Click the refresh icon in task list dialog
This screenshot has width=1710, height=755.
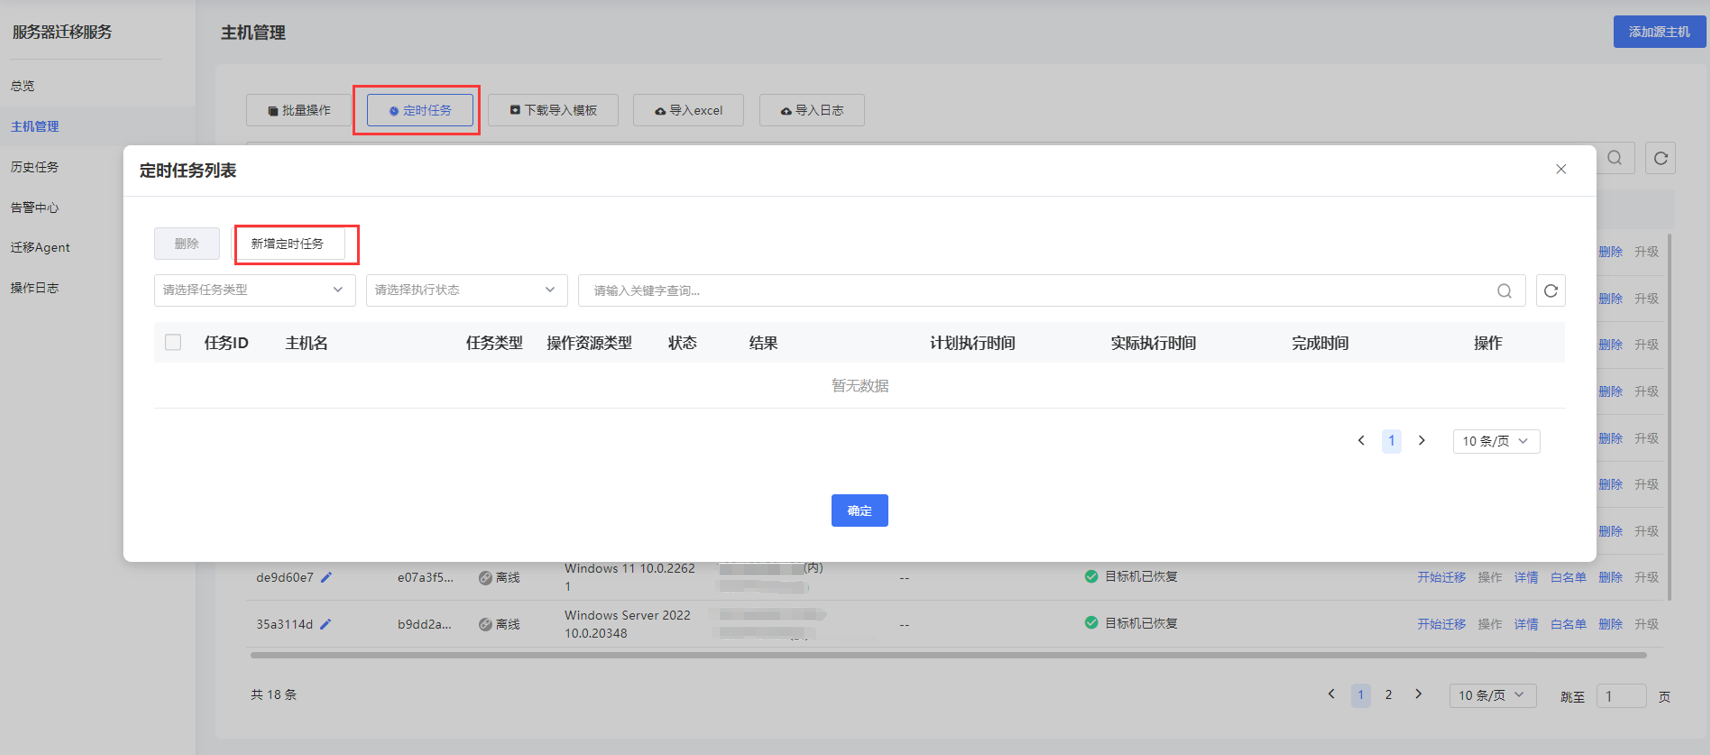[1551, 291]
